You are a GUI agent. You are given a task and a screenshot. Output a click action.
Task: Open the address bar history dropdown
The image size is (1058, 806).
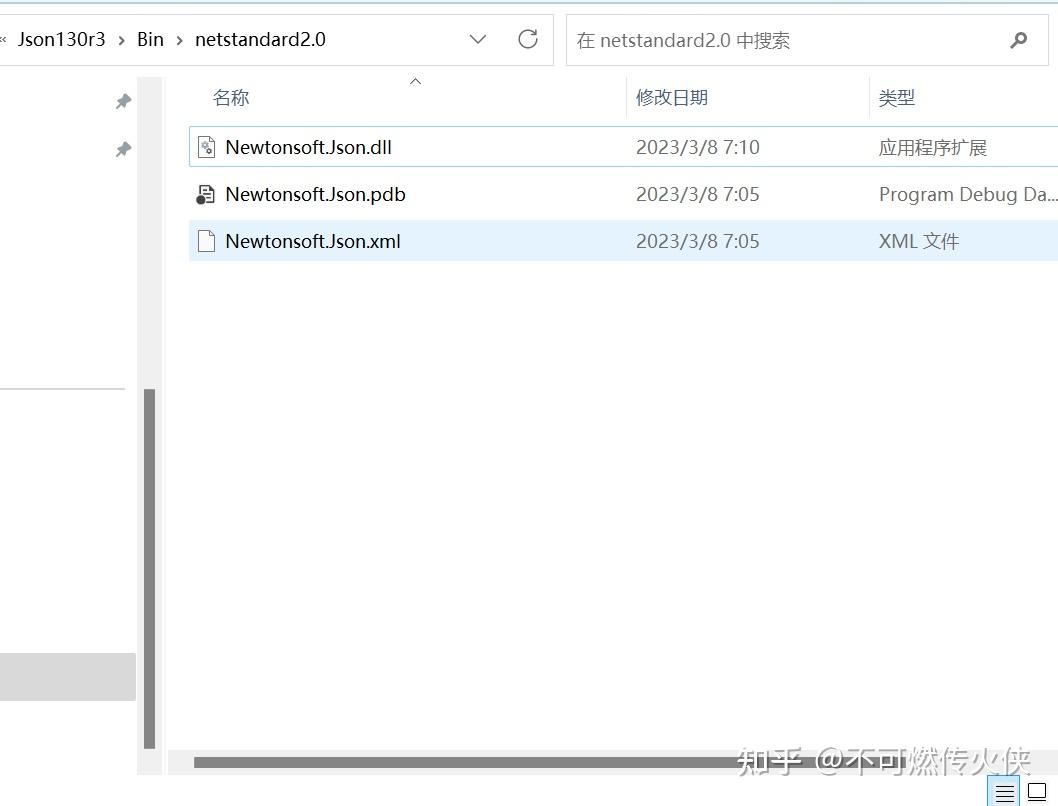tap(477, 39)
